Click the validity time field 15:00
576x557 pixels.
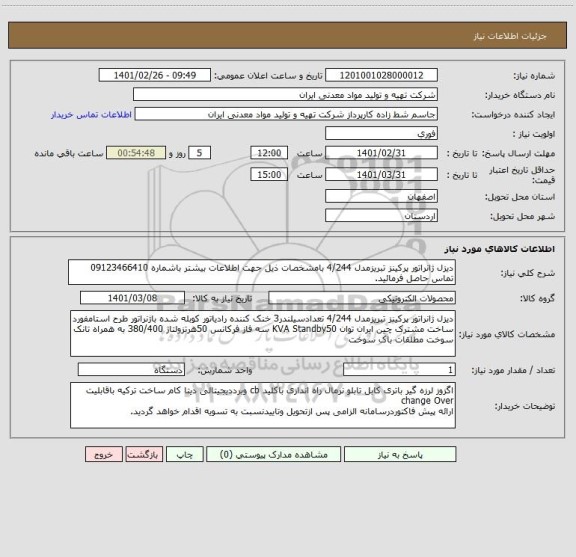[x=269, y=175]
